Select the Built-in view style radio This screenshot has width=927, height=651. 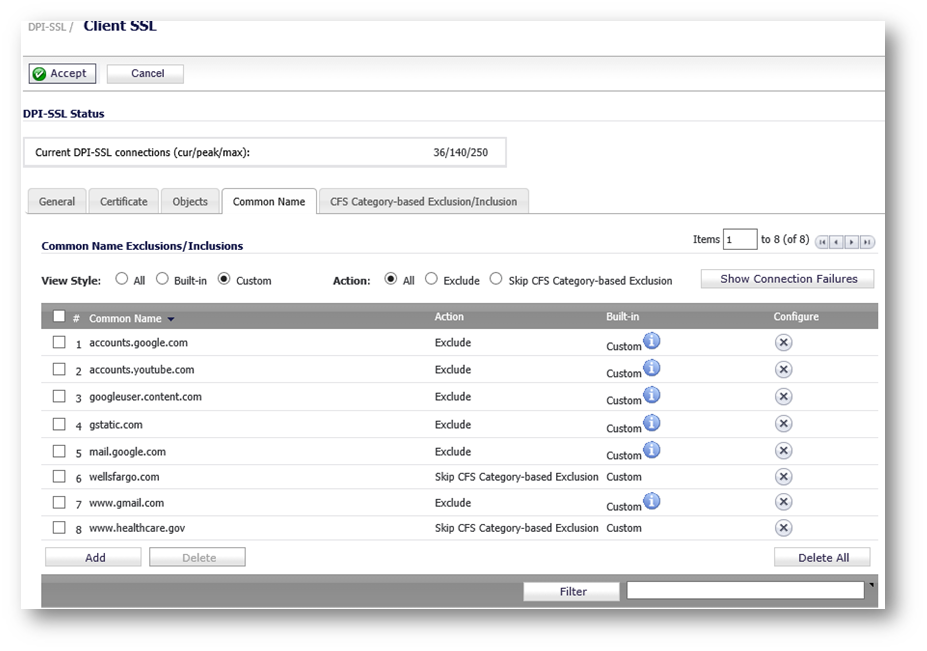click(x=164, y=280)
